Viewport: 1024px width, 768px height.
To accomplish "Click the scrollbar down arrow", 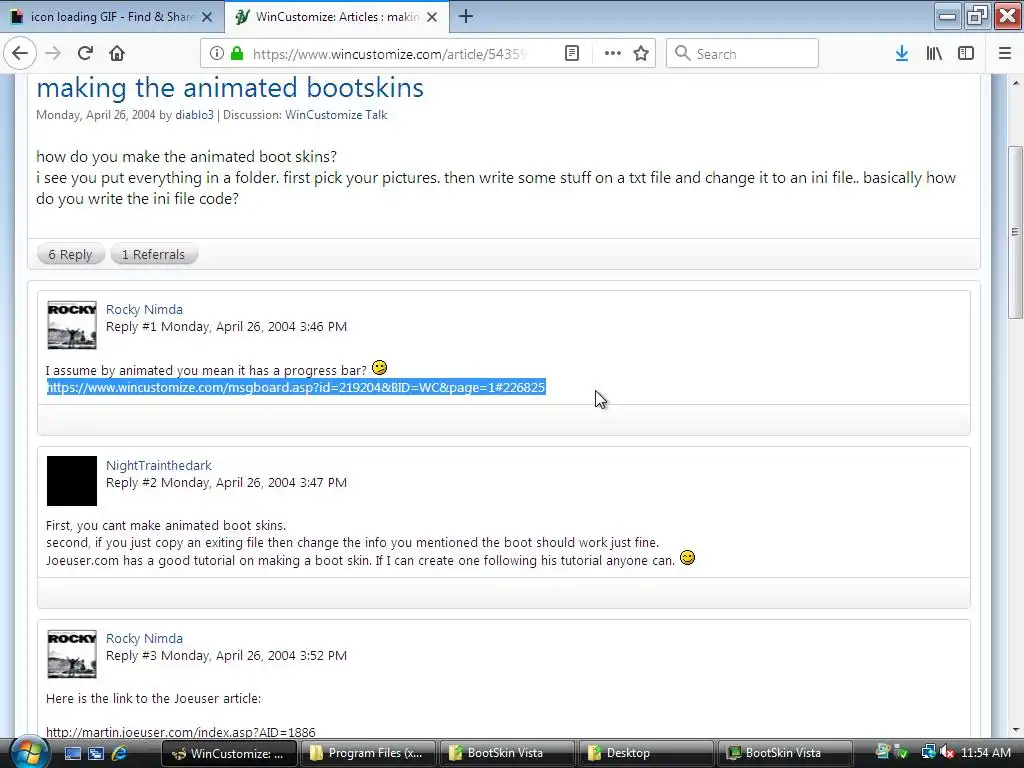I will point(1015,729).
